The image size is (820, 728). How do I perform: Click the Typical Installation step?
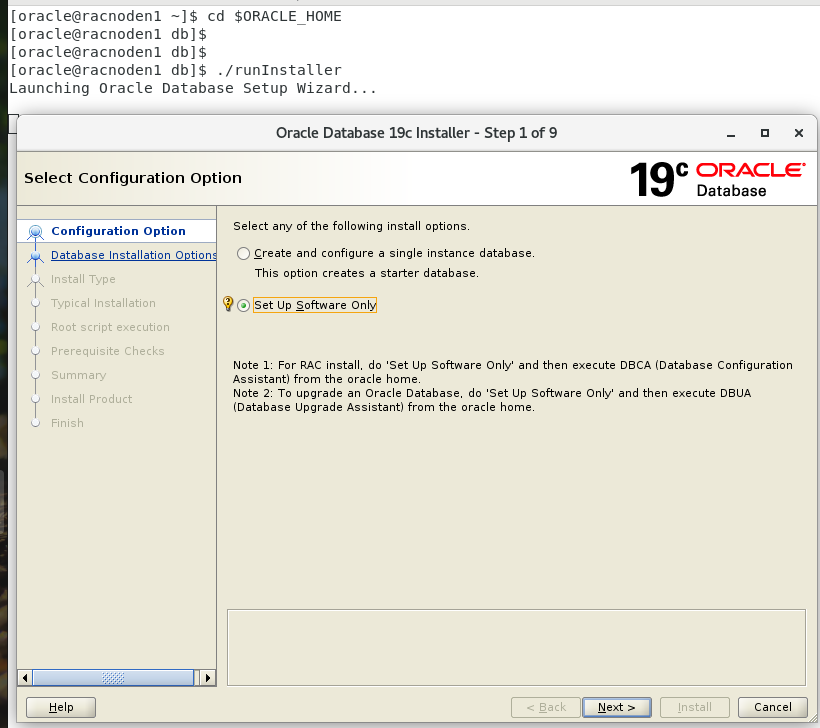[x=103, y=303]
